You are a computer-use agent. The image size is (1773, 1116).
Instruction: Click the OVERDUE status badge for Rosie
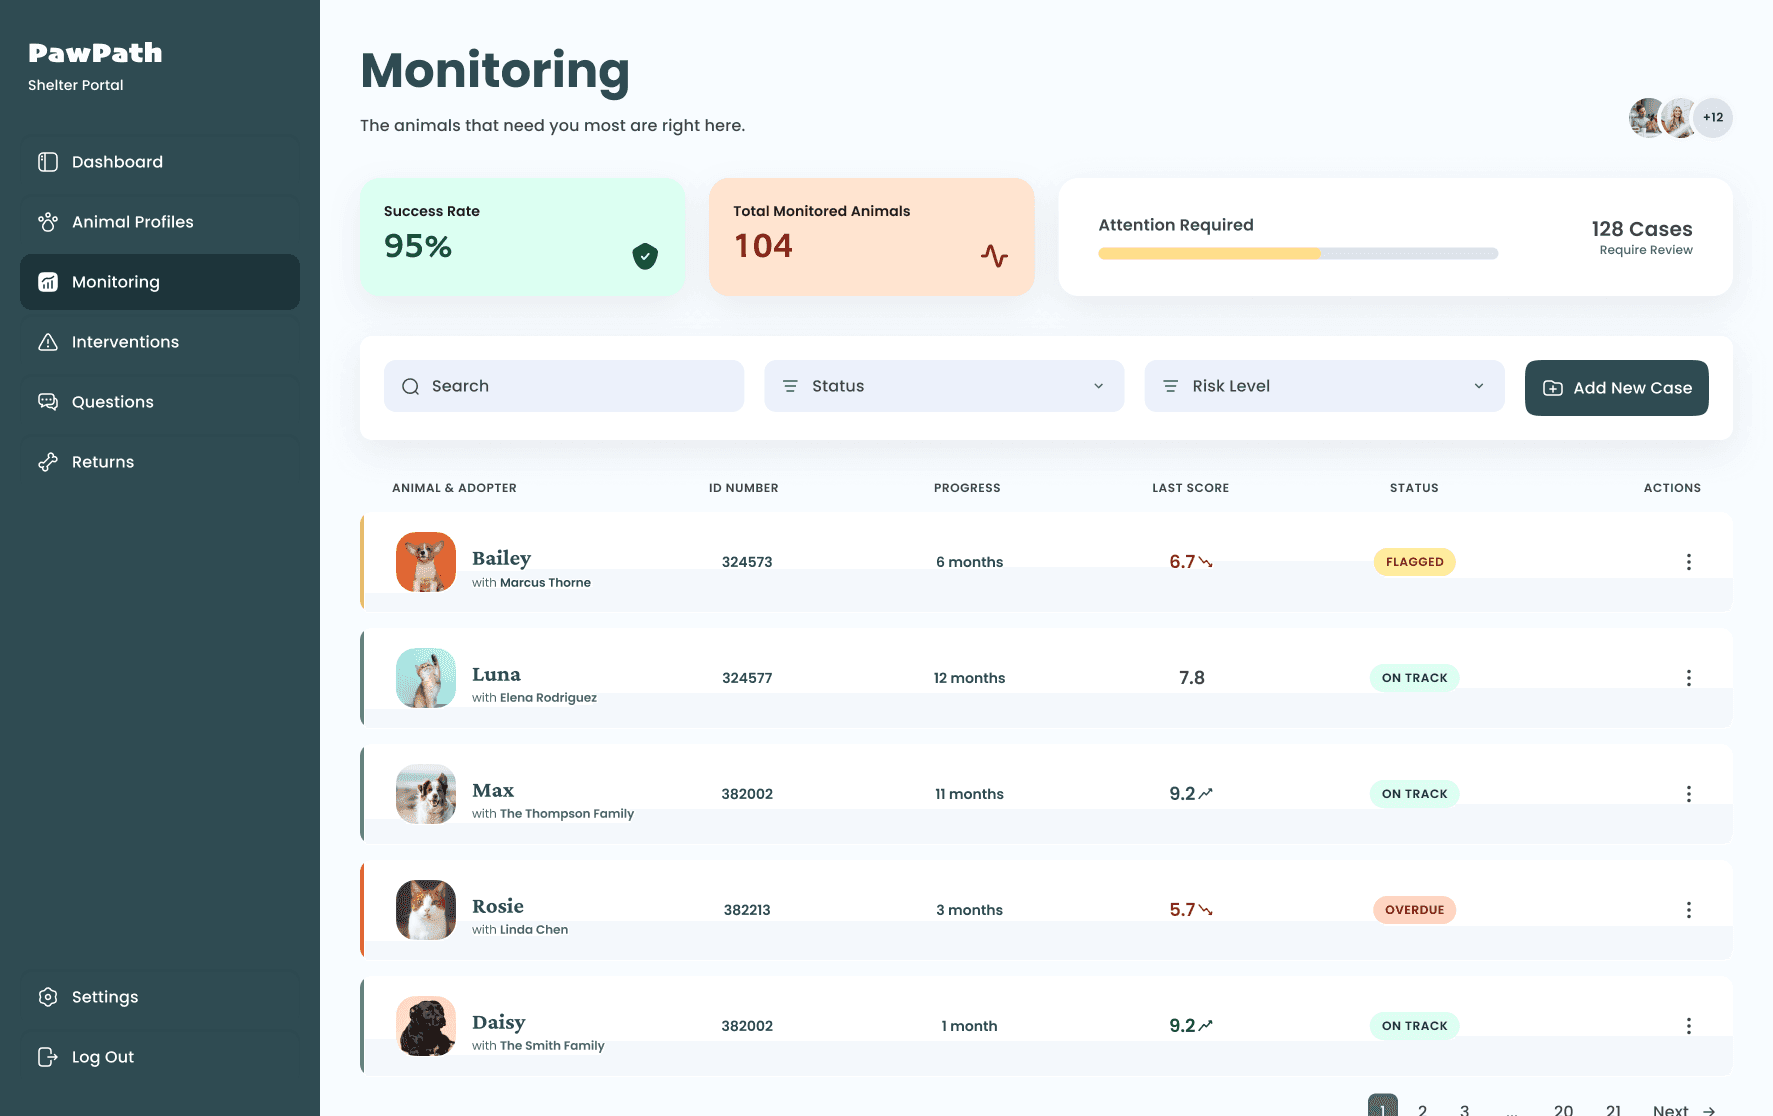(x=1414, y=910)
